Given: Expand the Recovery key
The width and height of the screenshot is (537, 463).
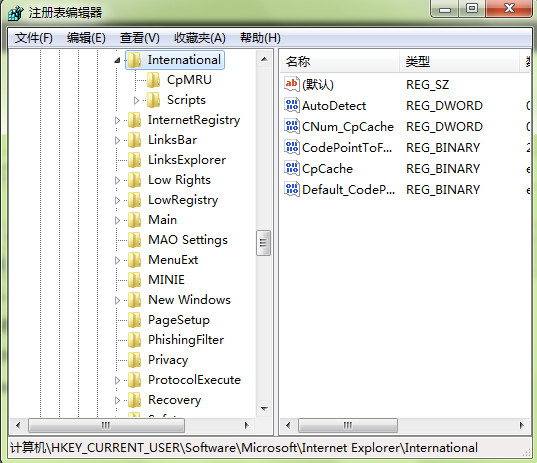Looking at the screenshot, I should tap(117, 400).
